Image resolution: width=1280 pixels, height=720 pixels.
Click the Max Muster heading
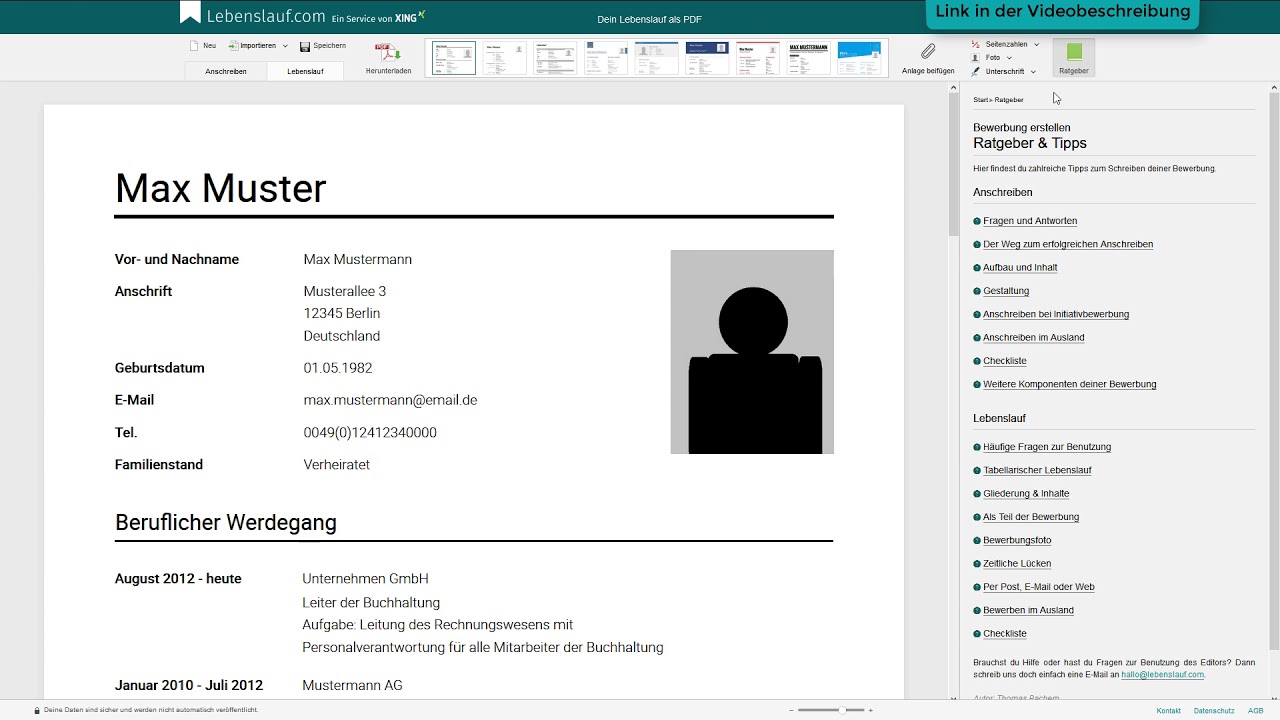pos(221,188)
